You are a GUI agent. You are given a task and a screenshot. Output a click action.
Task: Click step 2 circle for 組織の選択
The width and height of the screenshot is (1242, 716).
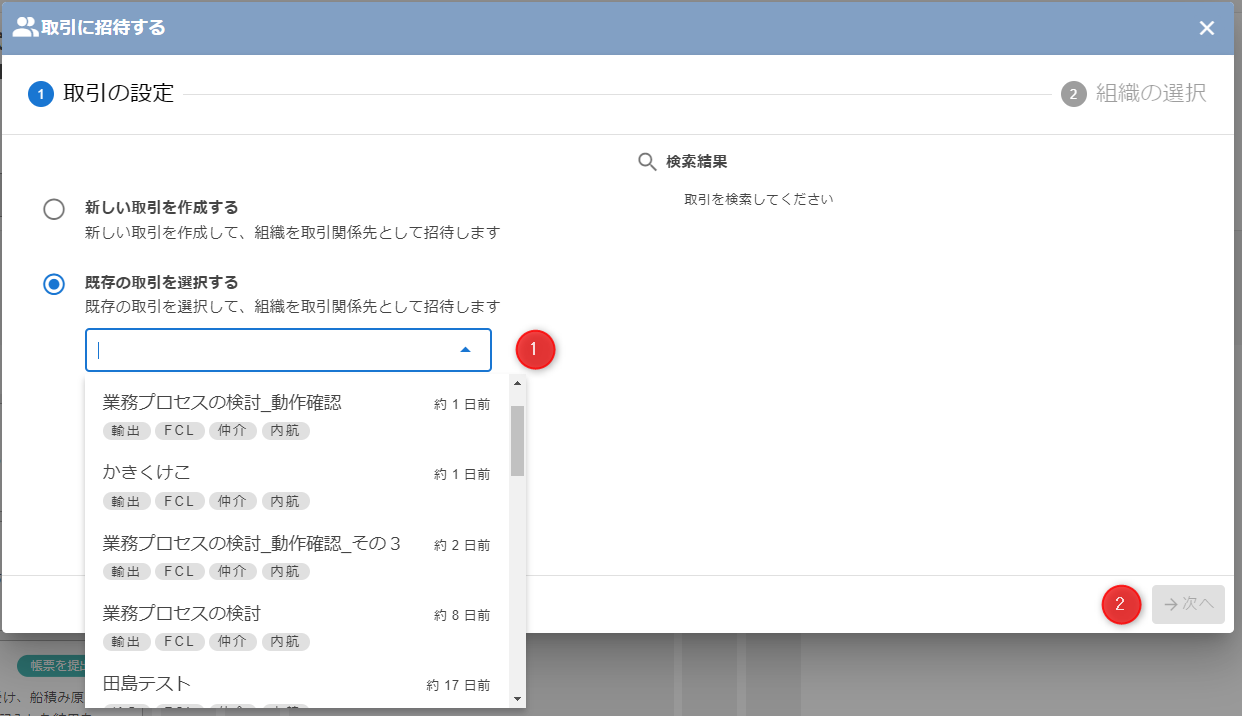(x=1073, y=95)
